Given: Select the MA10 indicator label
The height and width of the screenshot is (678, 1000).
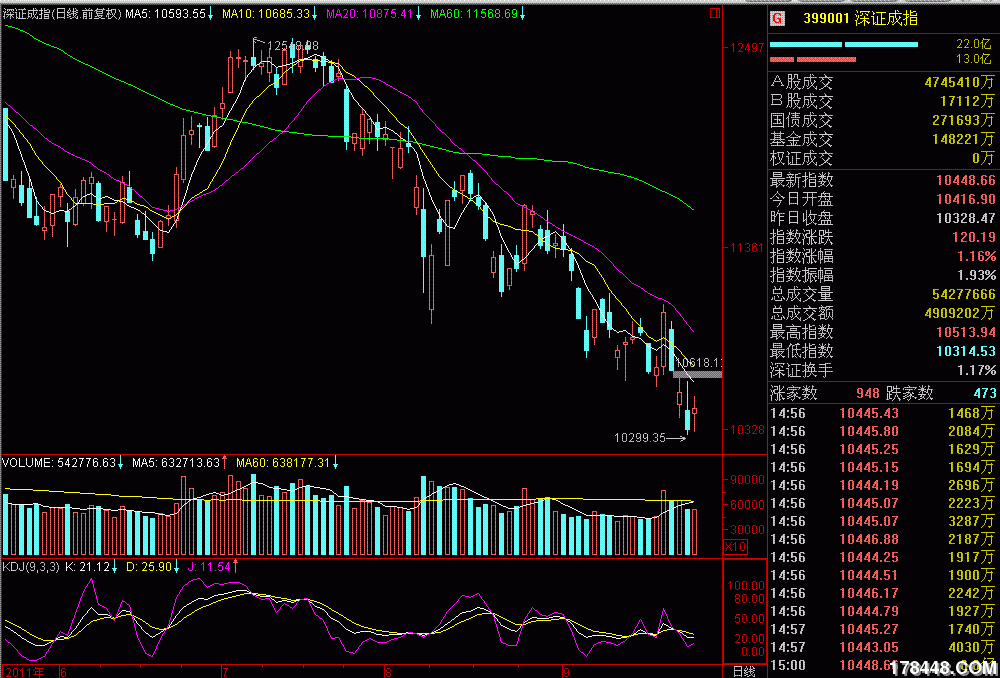Looking at the screenshot, I should coord(265,14).
